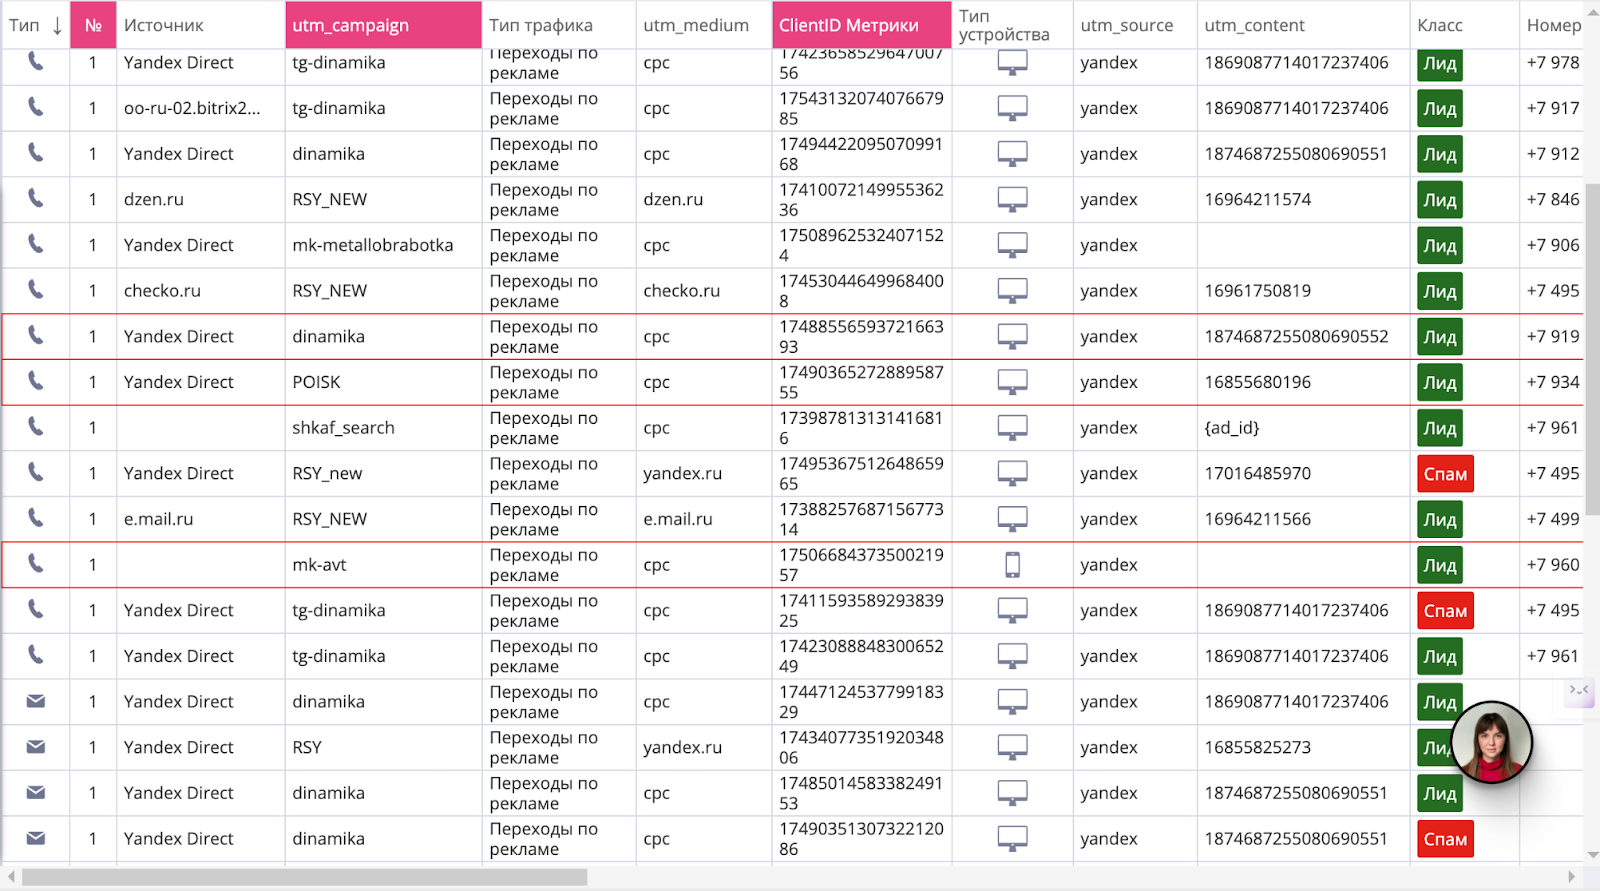Sort by the Тип column arrow
The width and height of the screenshot is (1600, 891).
(57, 26)
